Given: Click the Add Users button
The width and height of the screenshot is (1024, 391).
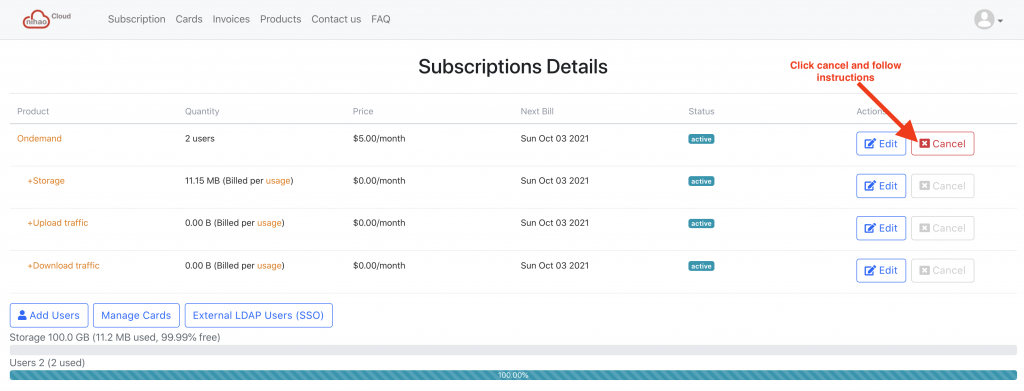Looking at the screenshot, I should coord(49,315).
